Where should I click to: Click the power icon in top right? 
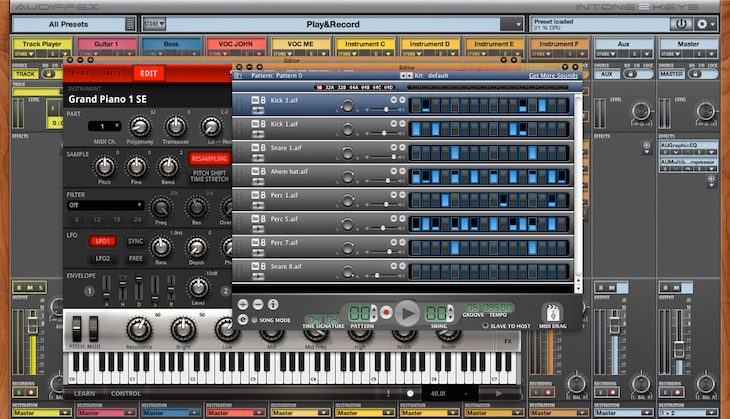coord(681,23)
